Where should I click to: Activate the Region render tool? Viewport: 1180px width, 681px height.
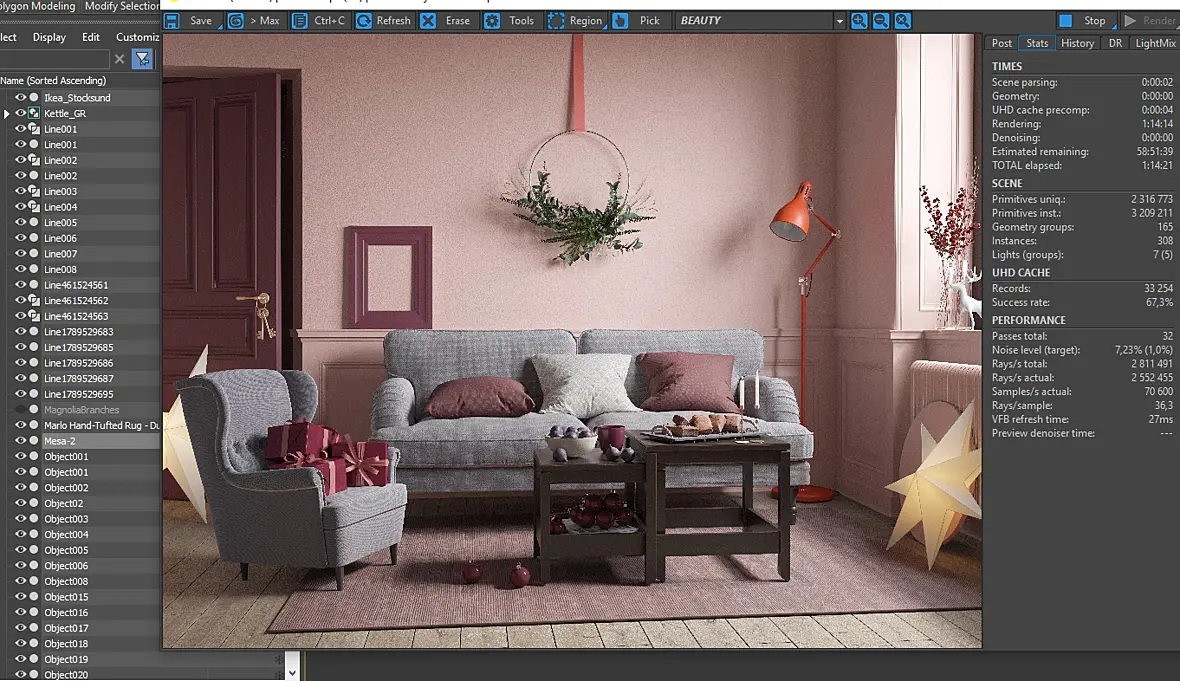click(576, 20)
